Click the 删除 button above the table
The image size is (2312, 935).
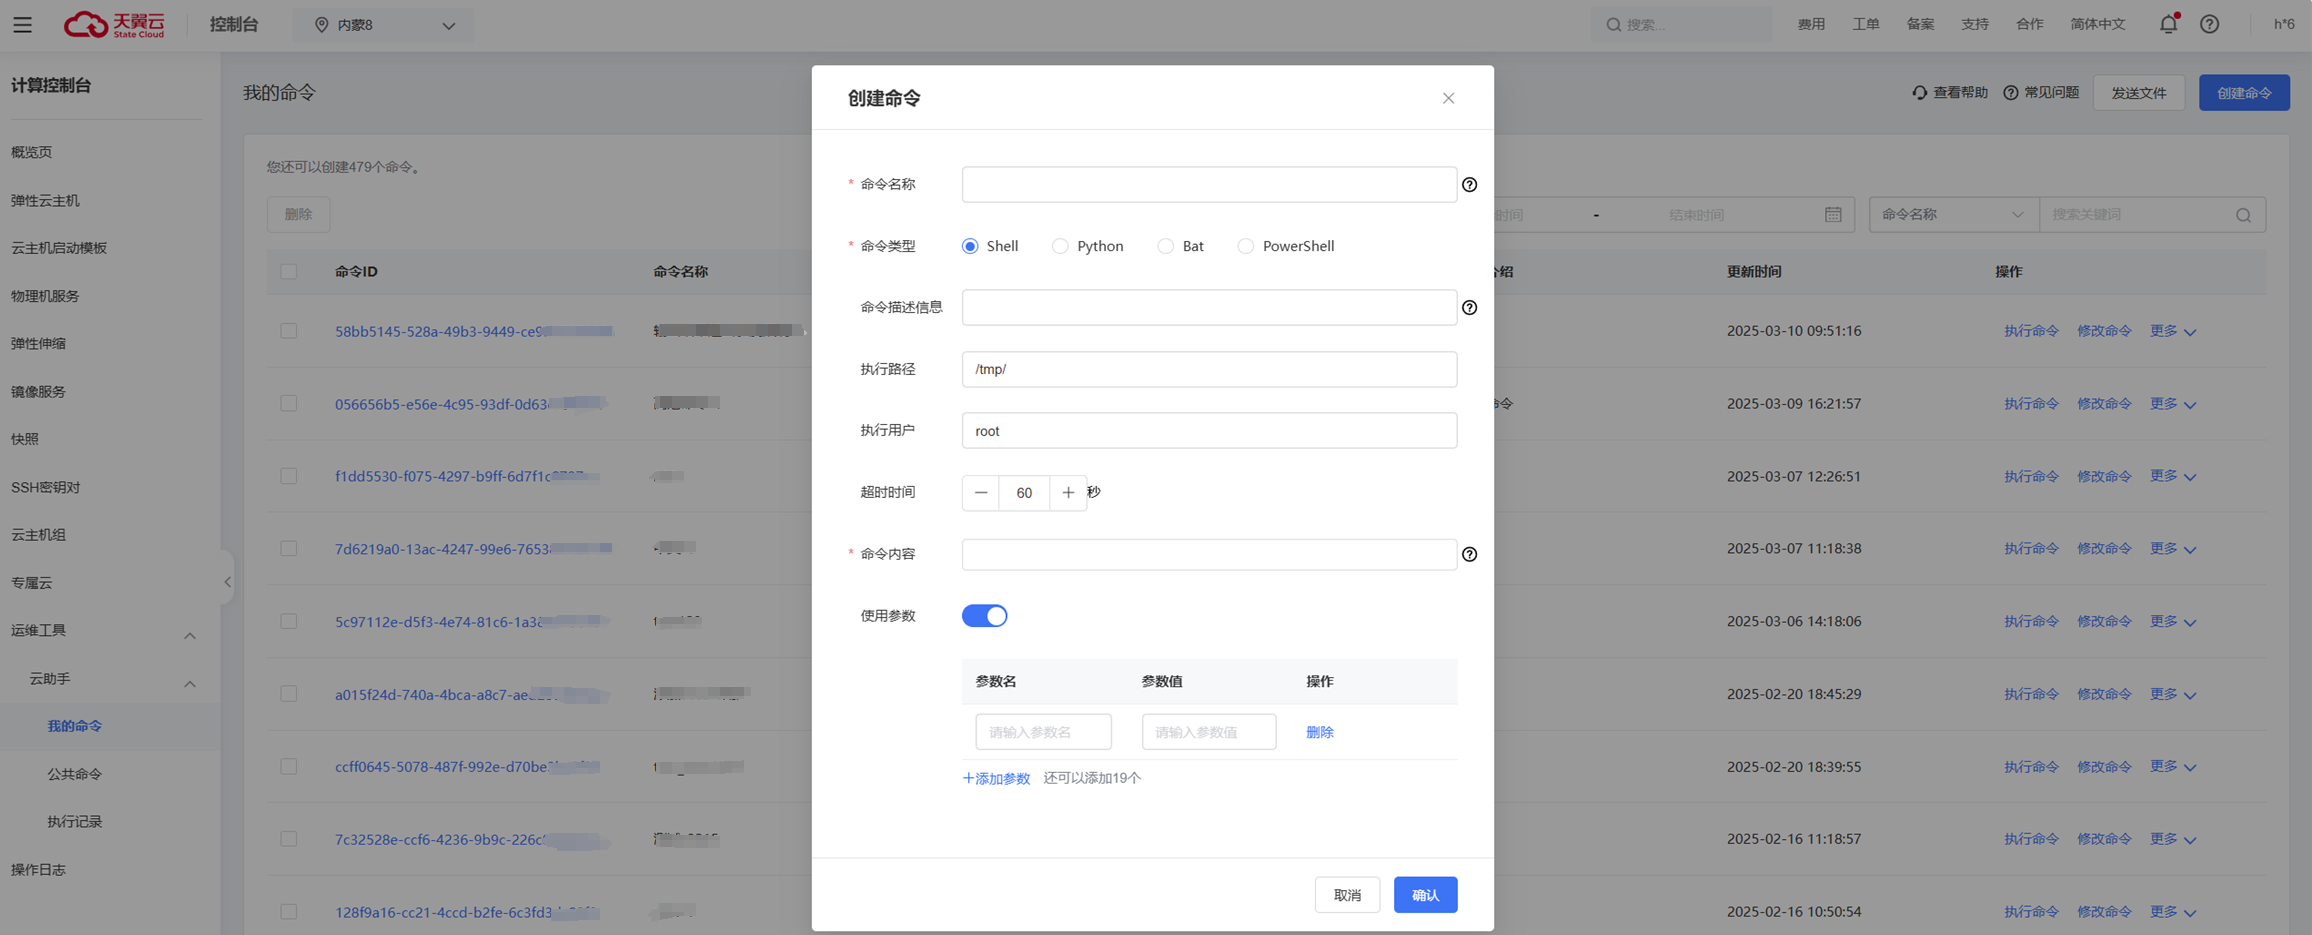(298, 214)
